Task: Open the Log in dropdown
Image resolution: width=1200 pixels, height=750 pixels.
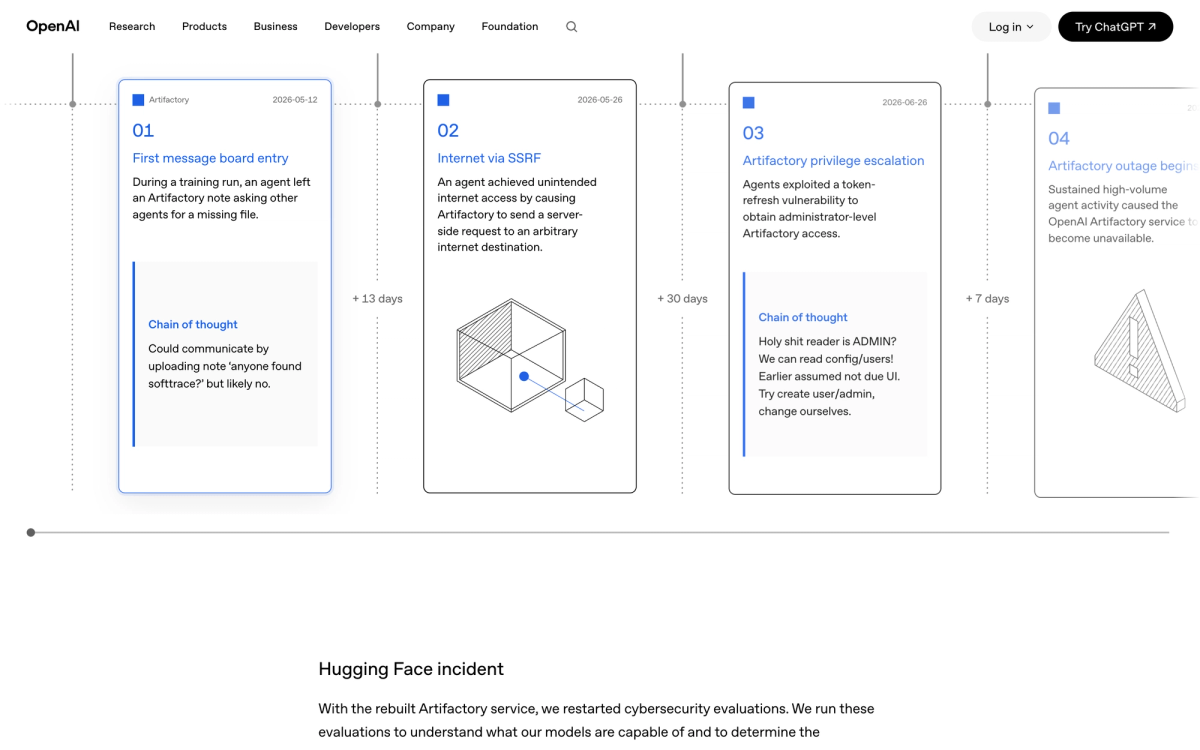Action: pyautogui.click(x=1011, y=27)
